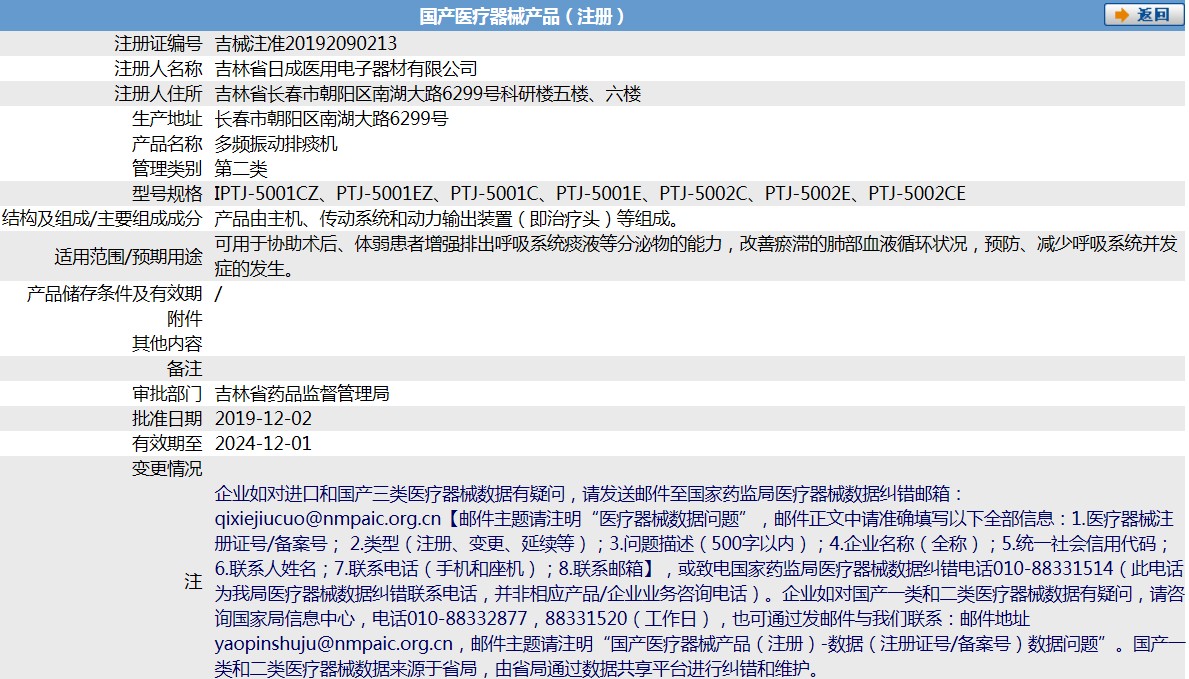Click the 产品储存条件及有效期 label
This screenshot has width=1189, height=679.
pyautogui.click(x=115, y=294)
